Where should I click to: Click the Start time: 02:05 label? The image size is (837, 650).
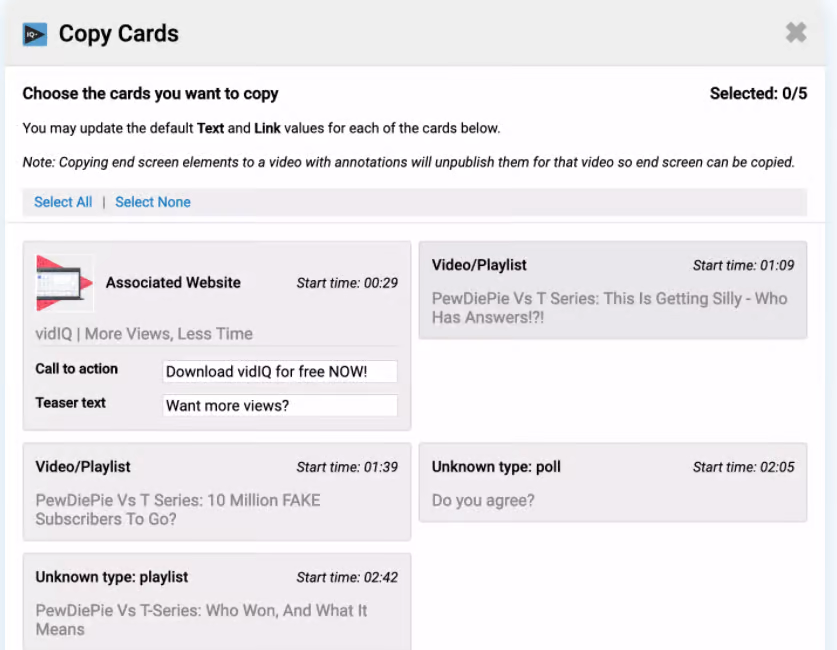click(744, 467)
